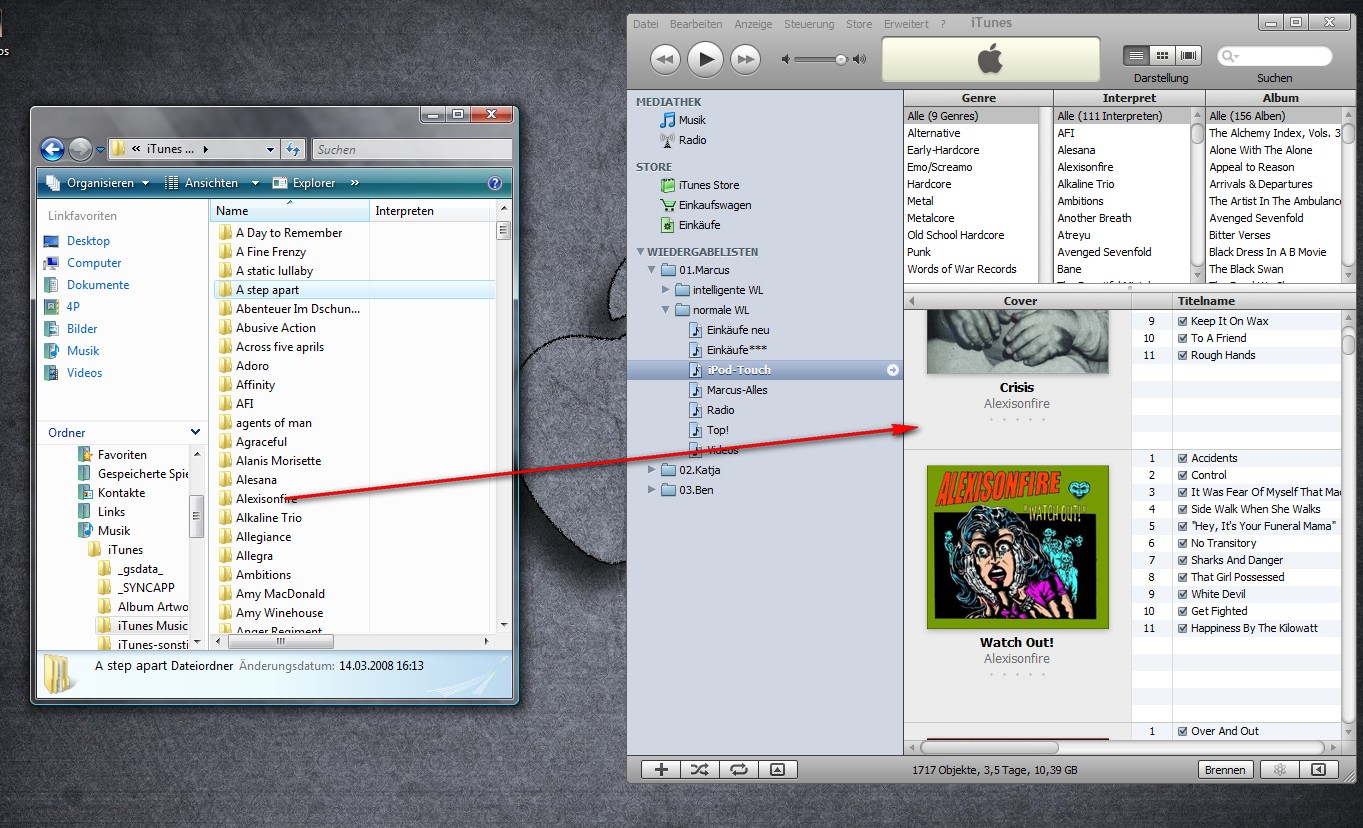Open the Ansichten dropdown in Explorer
Image resolution: width=1363 pixels, height=828 pixels.
click(x=210, y=183)
